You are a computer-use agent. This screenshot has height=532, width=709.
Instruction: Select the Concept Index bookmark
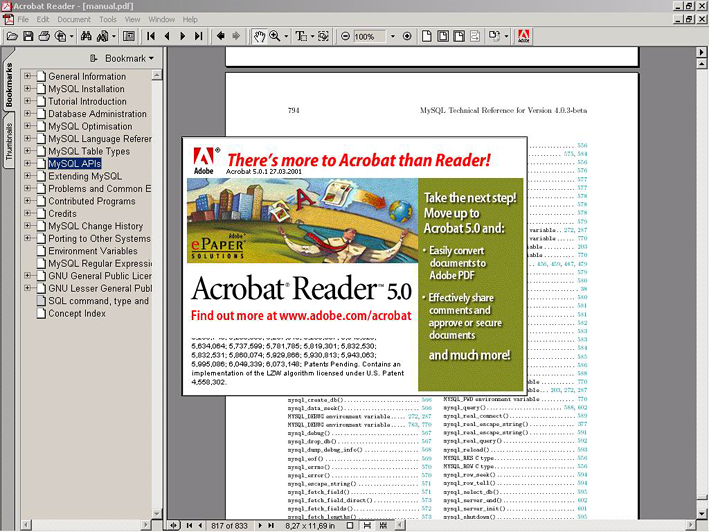click(x=77, y=313)
